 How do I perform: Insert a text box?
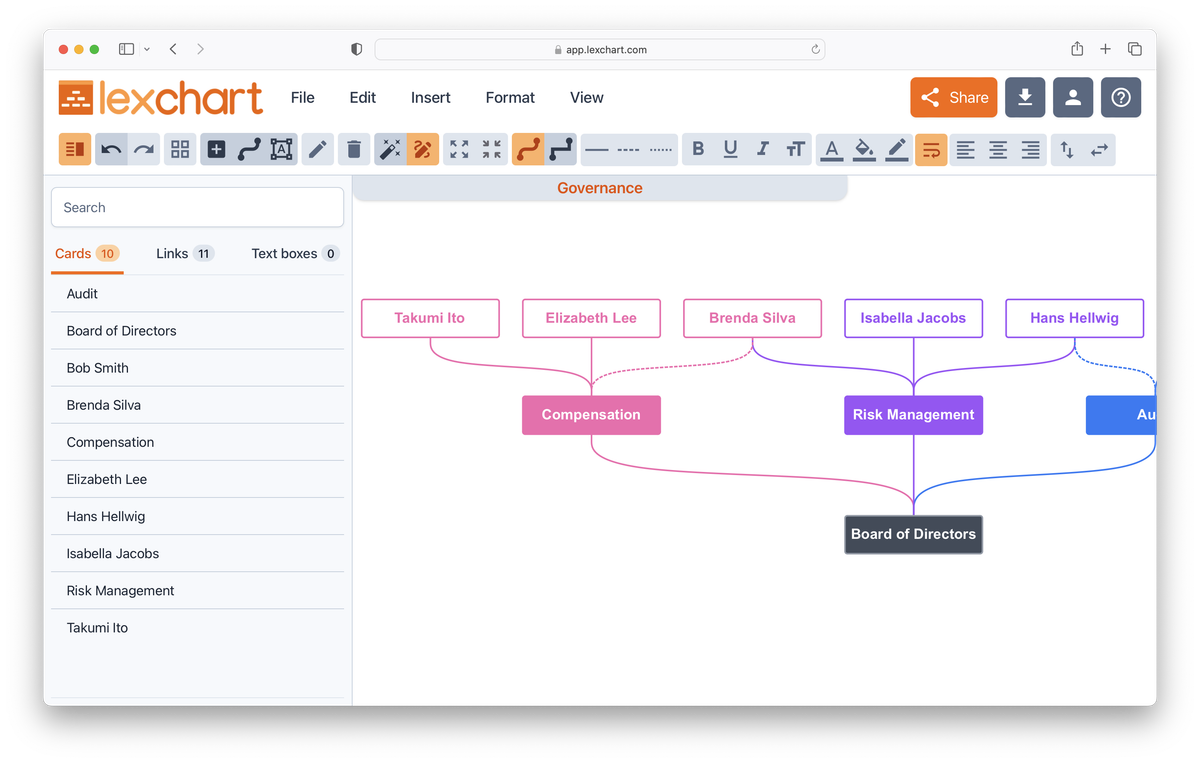coord(282,150)
